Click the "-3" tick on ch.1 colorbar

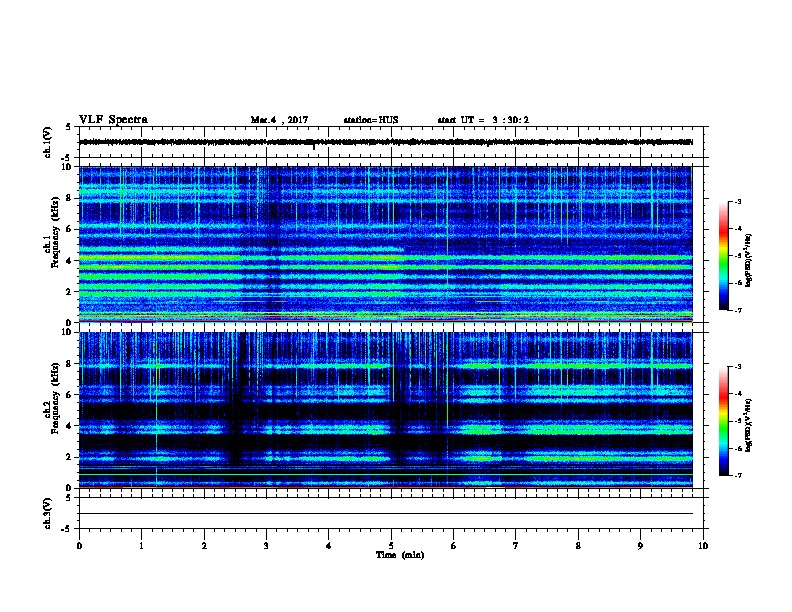coord(737,201)
